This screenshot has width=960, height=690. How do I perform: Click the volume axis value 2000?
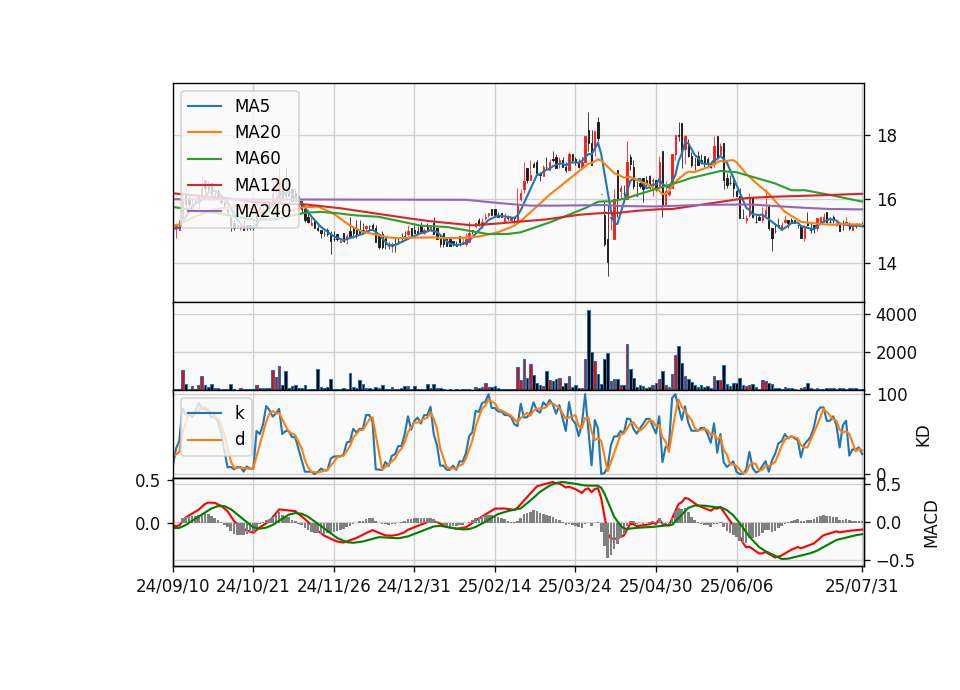click(x=896, y=353)
